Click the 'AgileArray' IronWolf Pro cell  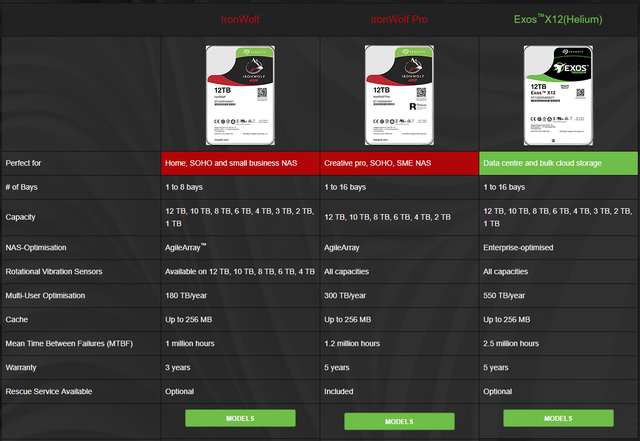click(x=399, y=247)
